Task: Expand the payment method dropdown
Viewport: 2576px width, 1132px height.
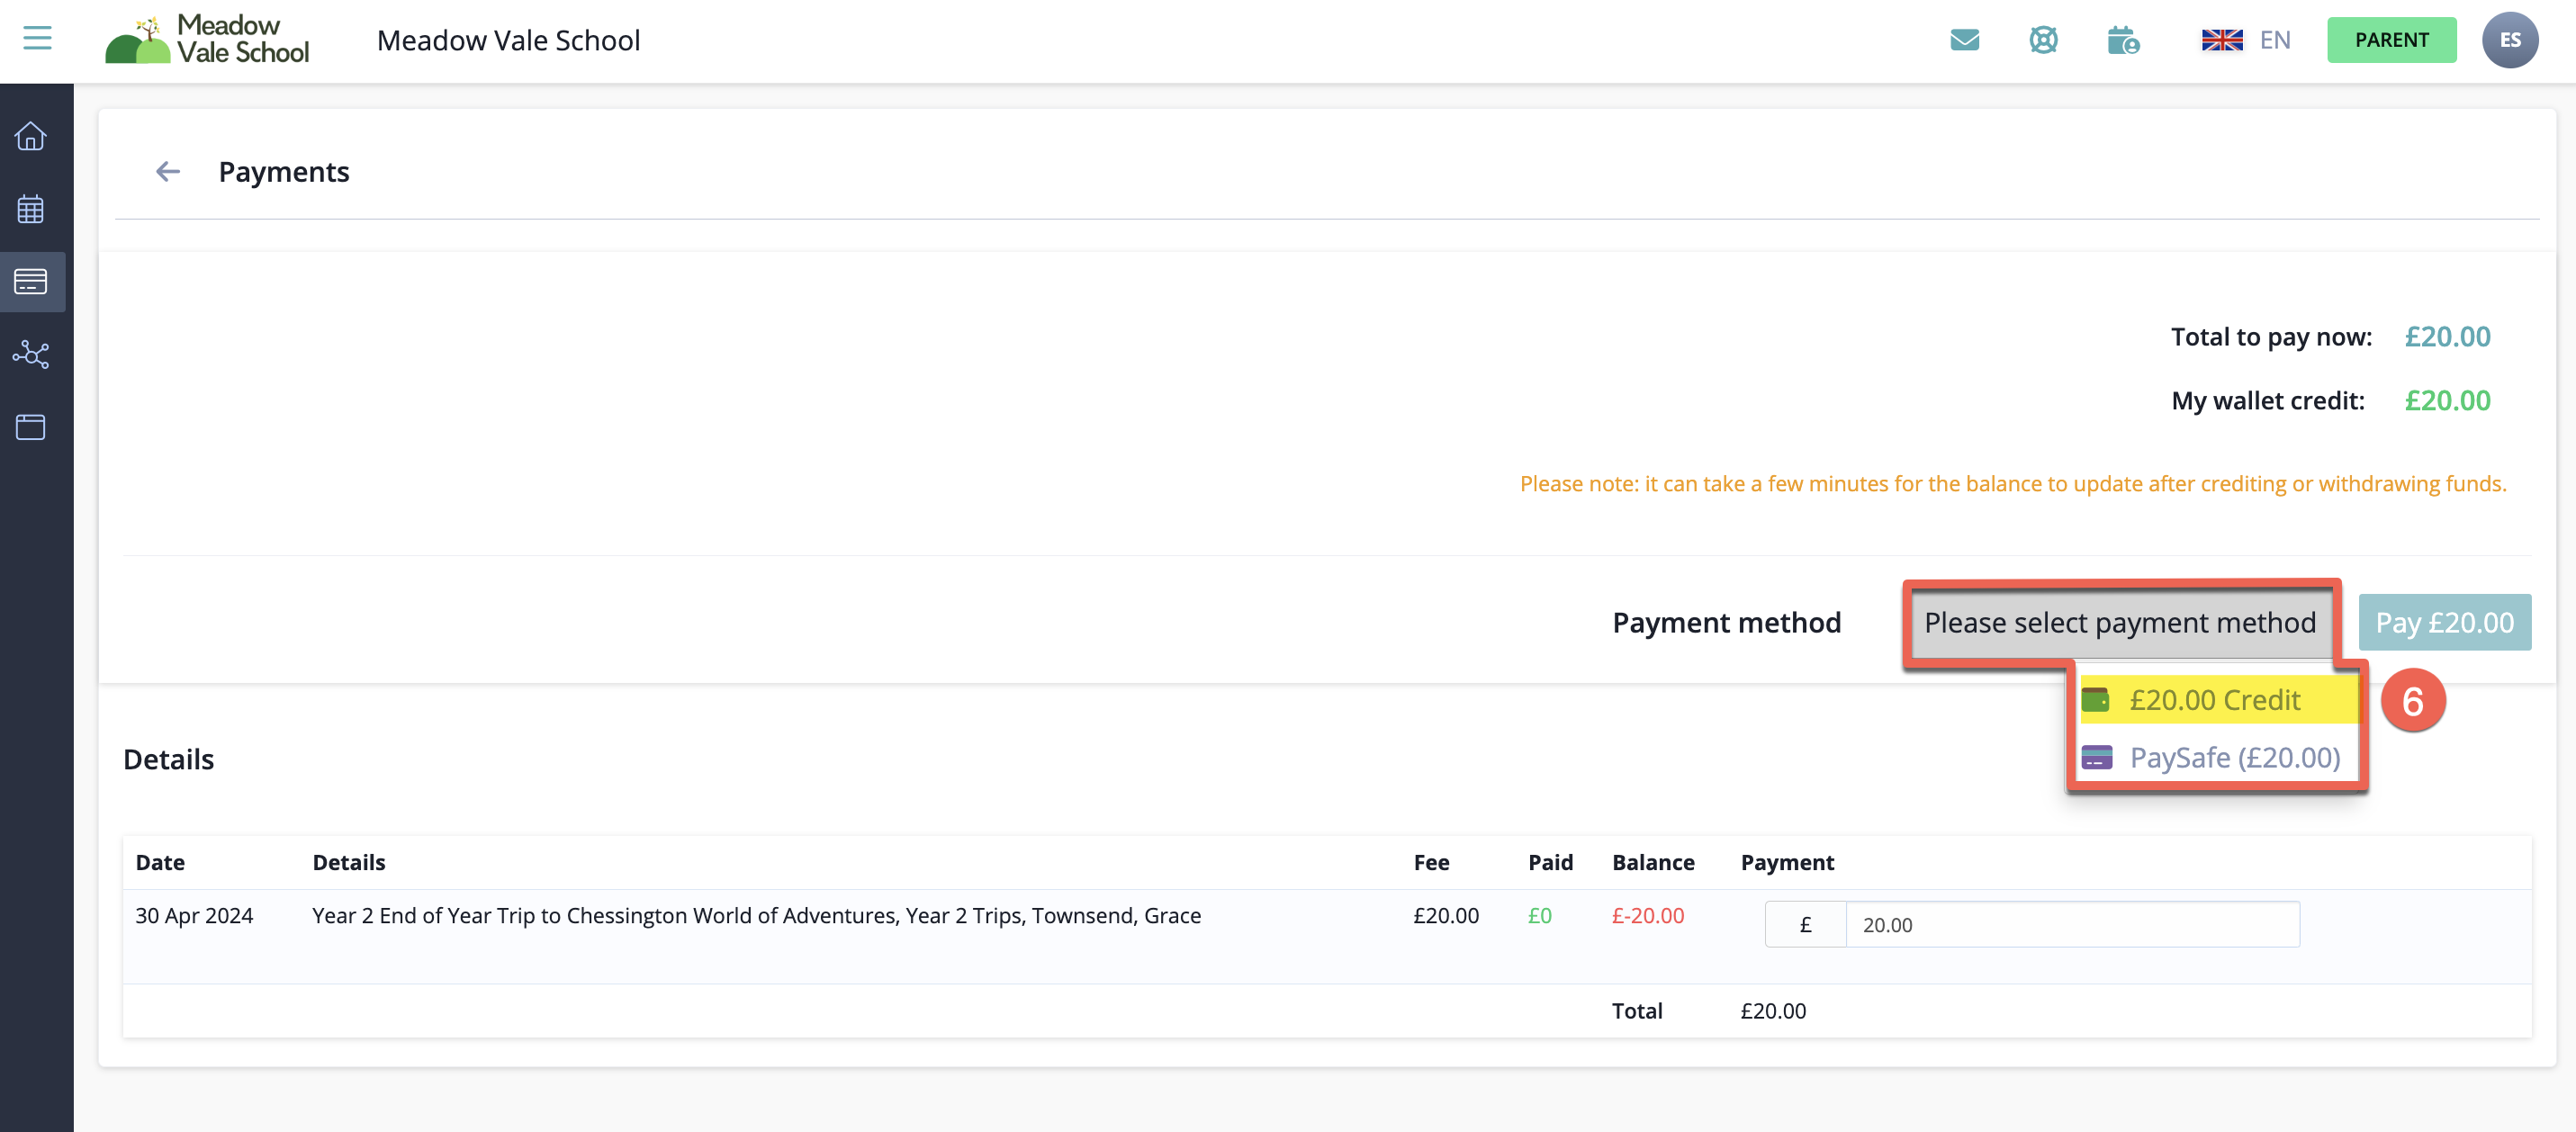Action: pyautogui.click(x=2119, y=623)
